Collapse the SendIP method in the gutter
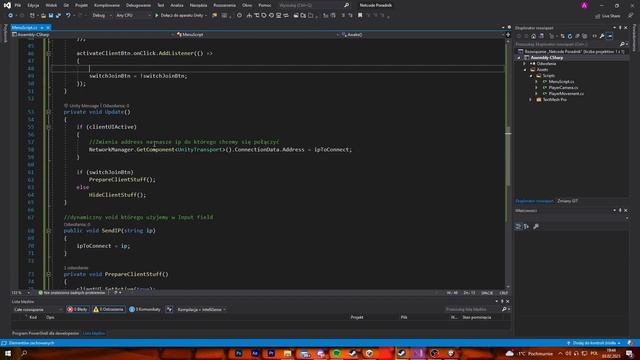This screenshot has height=360, width=640. [49, 231]
